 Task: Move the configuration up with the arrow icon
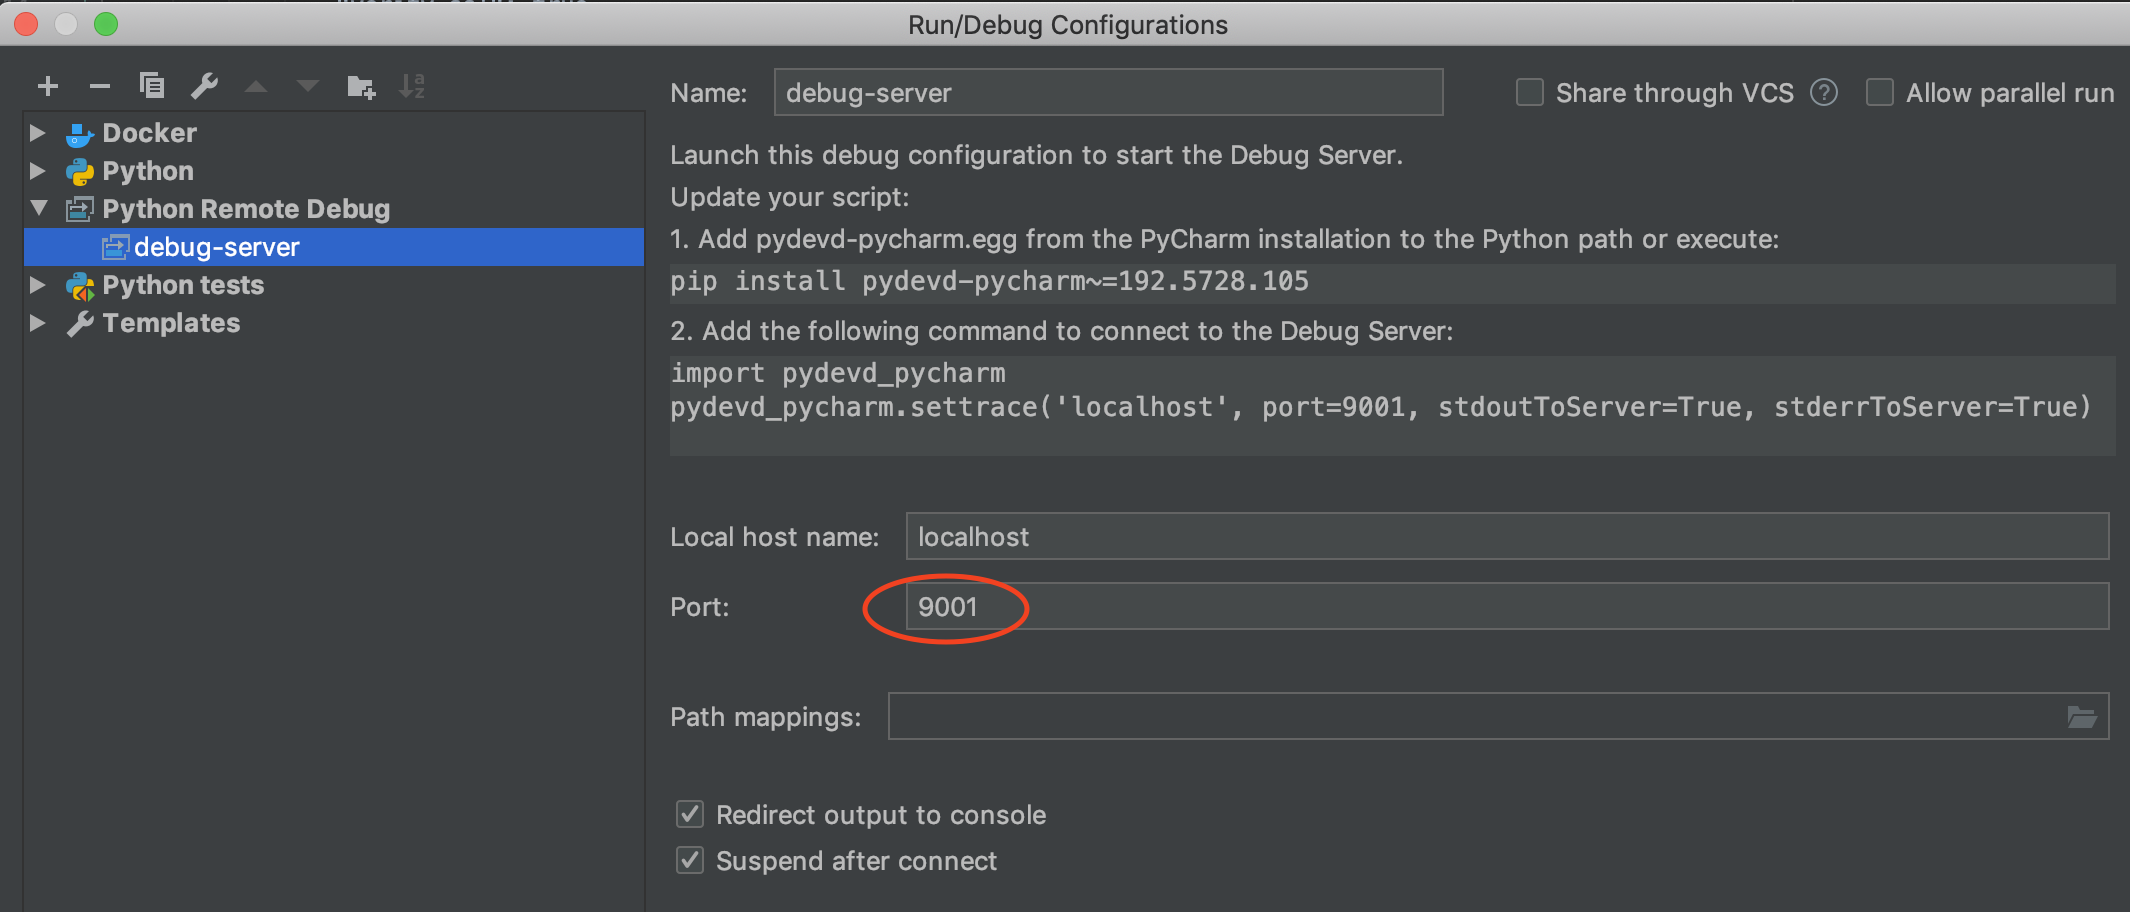click(x=256, y=86)
